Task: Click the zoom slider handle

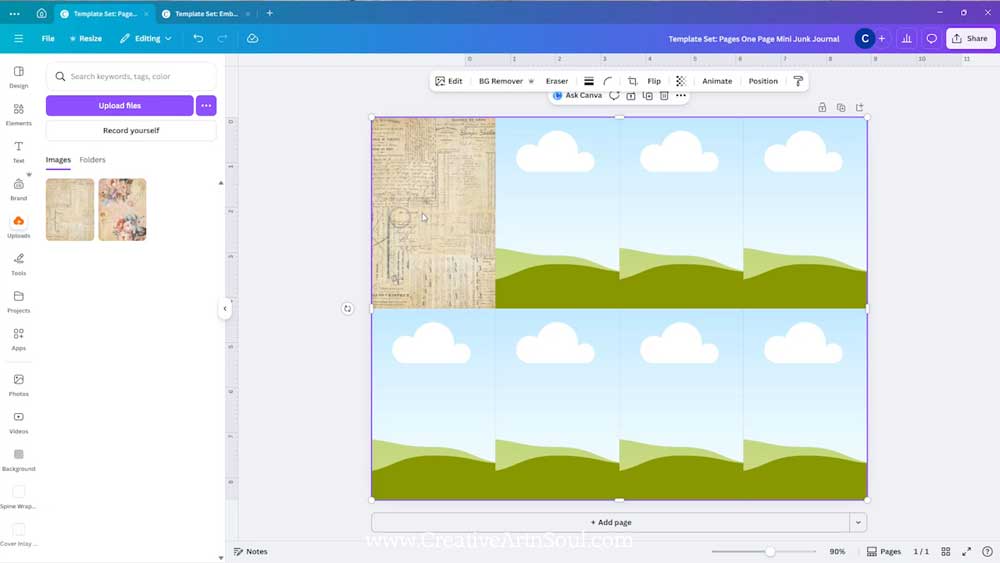Action: [x=770, y=551]
